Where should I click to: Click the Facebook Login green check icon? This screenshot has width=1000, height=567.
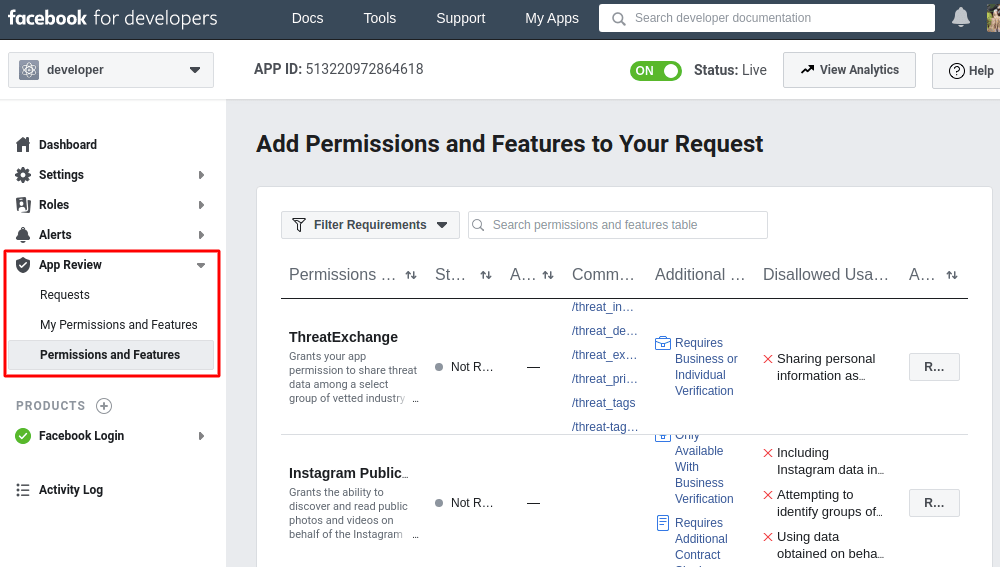click(23, 436)
